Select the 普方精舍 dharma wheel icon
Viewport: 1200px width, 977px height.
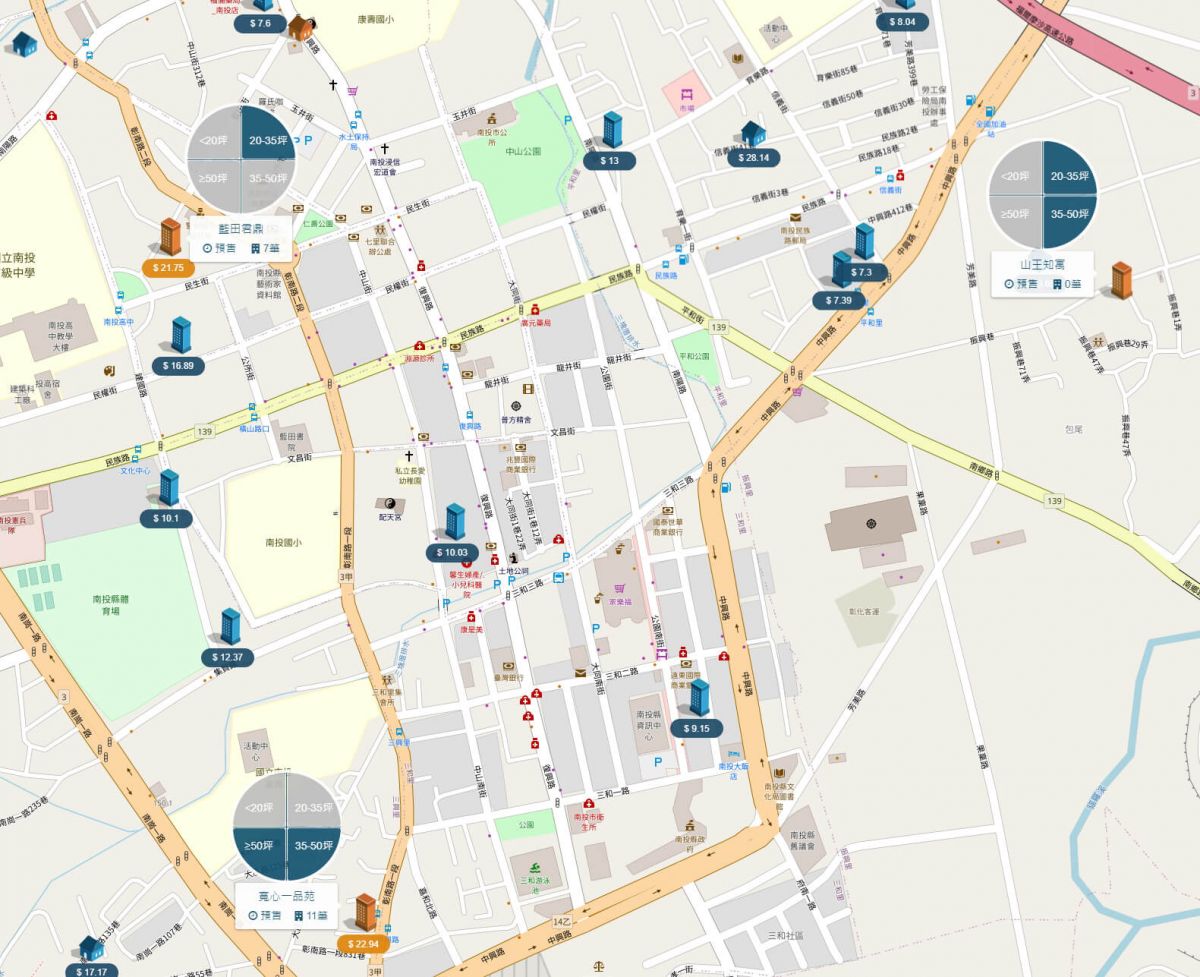(516, 407)
